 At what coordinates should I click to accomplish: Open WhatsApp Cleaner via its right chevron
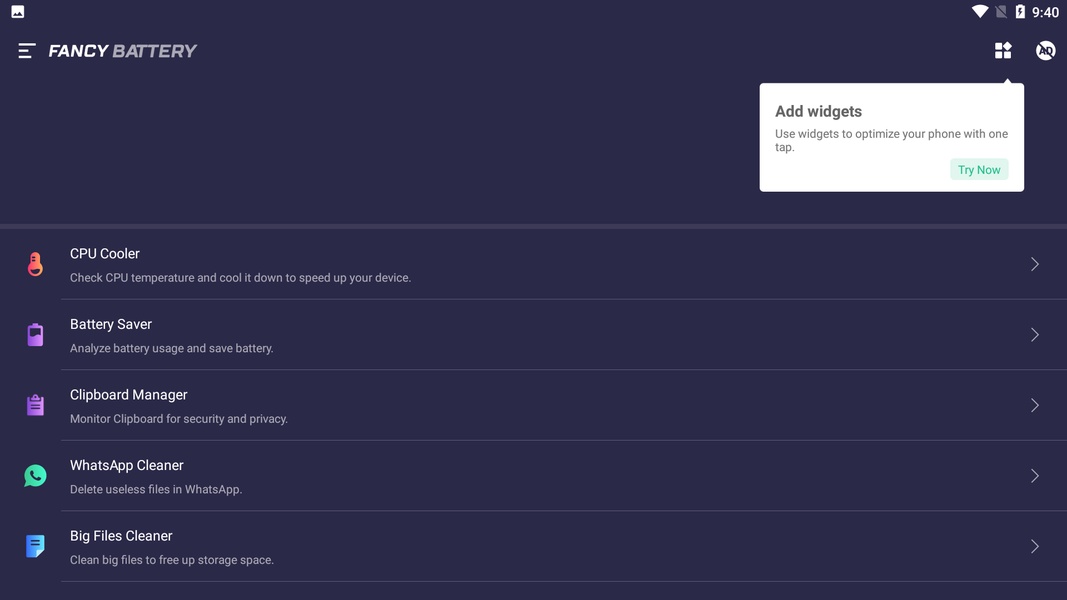[1034, 476]
